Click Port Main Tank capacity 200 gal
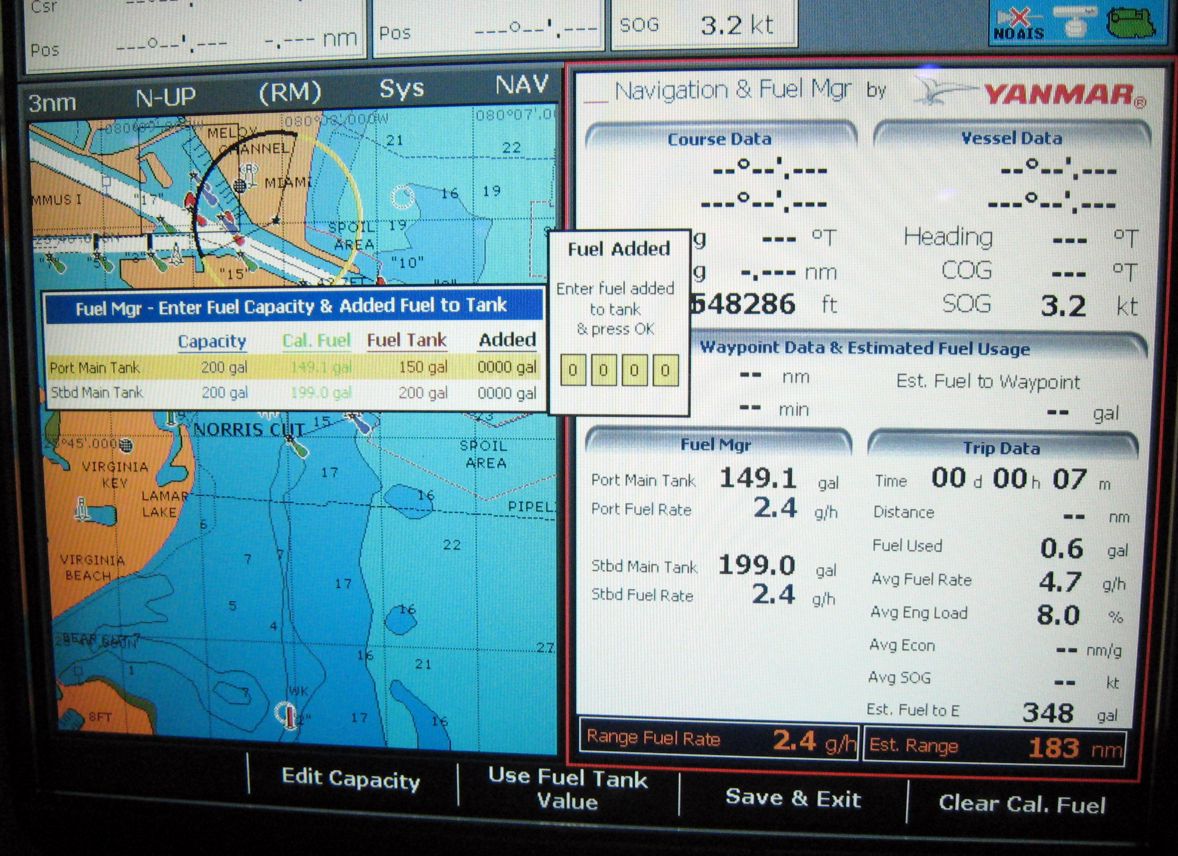Image resolution: width=1178 pixels, height=856 pixels. pyautogui.click(x=224, y=368)
